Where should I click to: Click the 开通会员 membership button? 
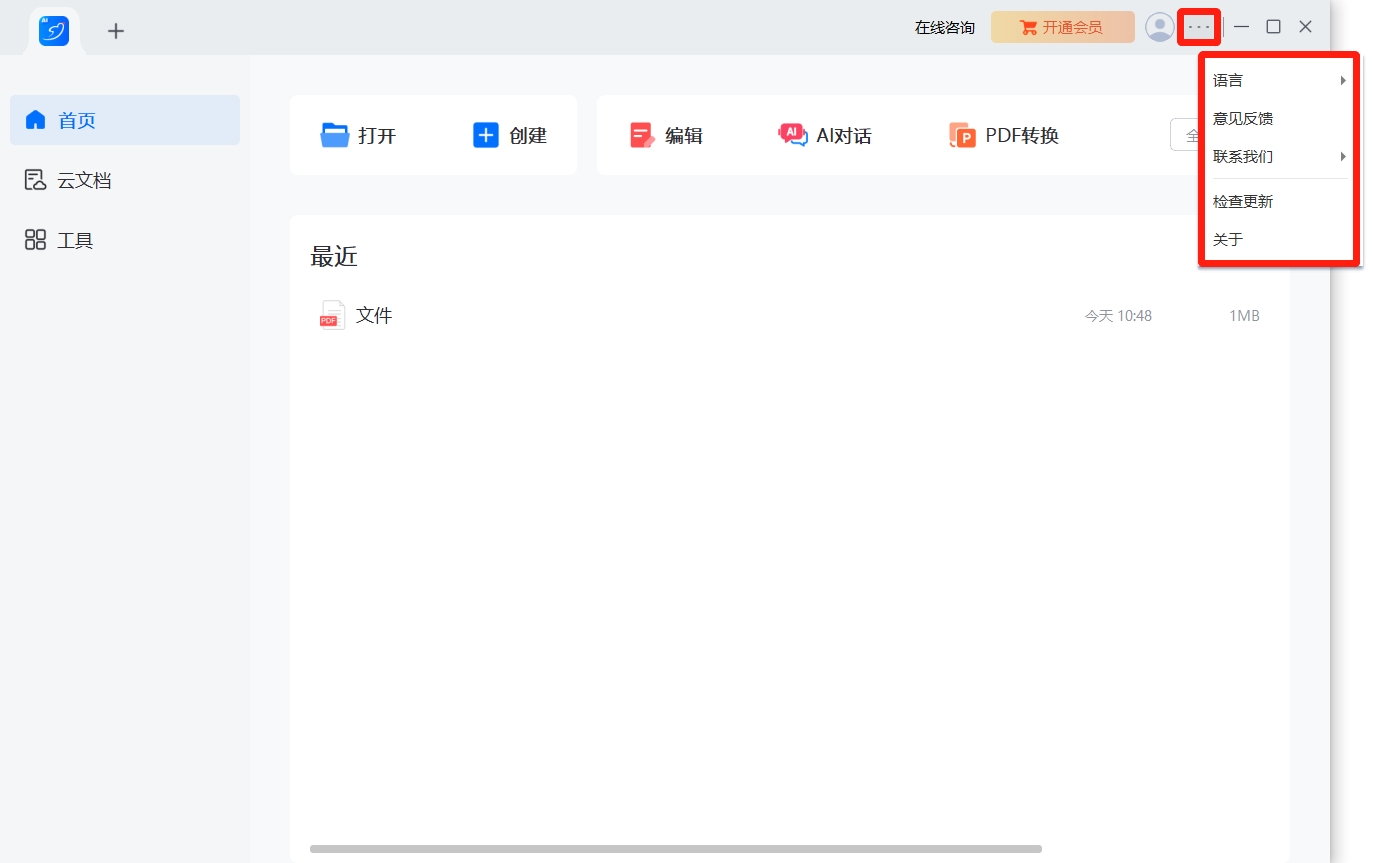tap(1063, 27)
